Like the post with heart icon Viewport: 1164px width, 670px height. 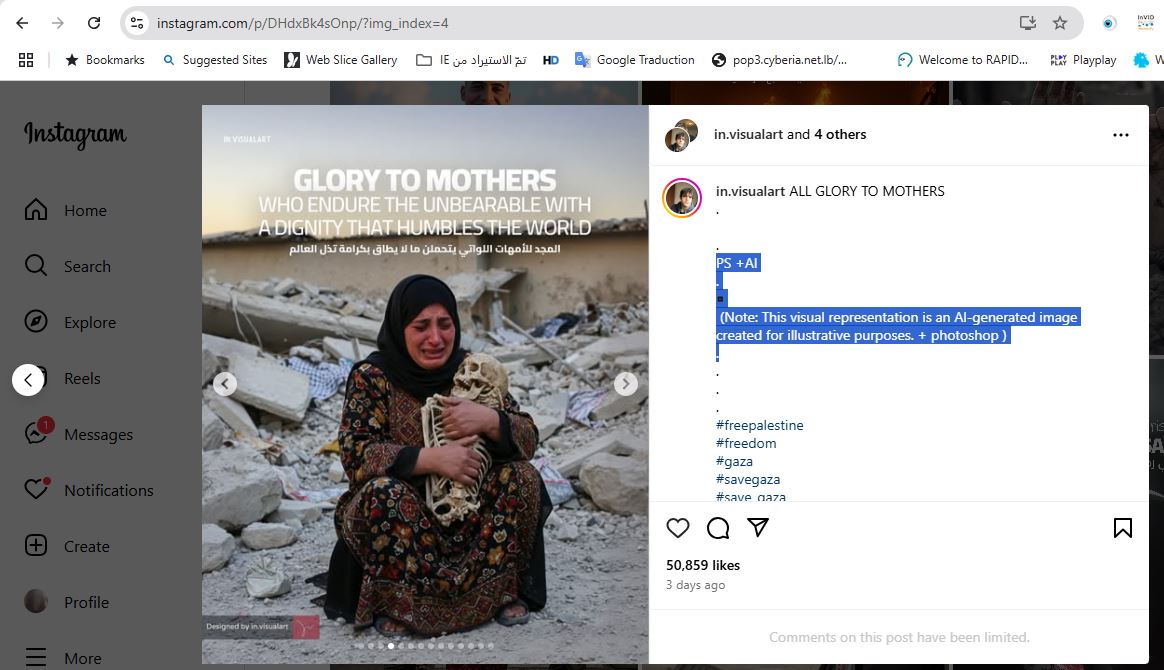click(678, 528)
